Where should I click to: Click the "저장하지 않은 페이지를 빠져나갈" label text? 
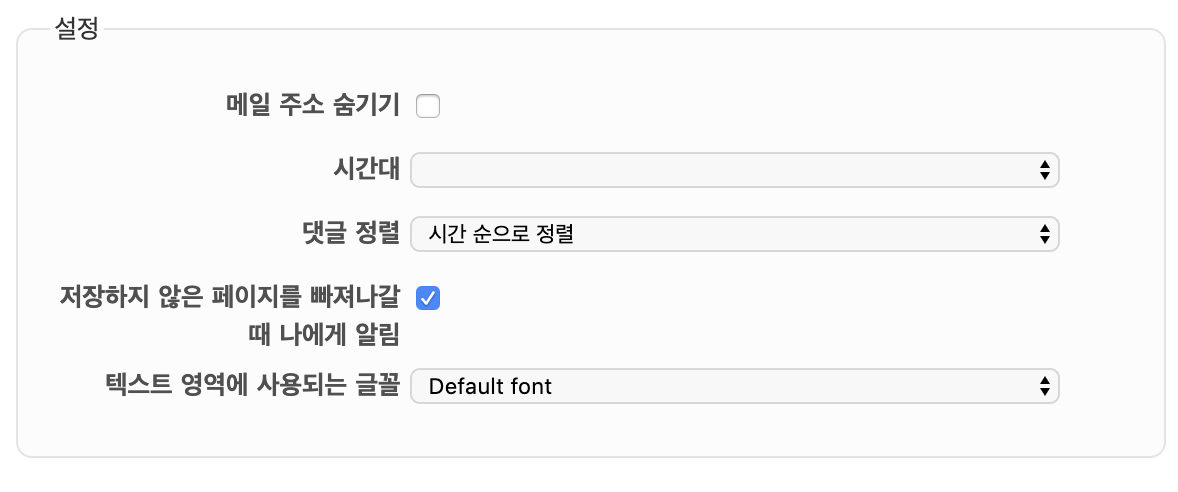(x=230, y=297)
